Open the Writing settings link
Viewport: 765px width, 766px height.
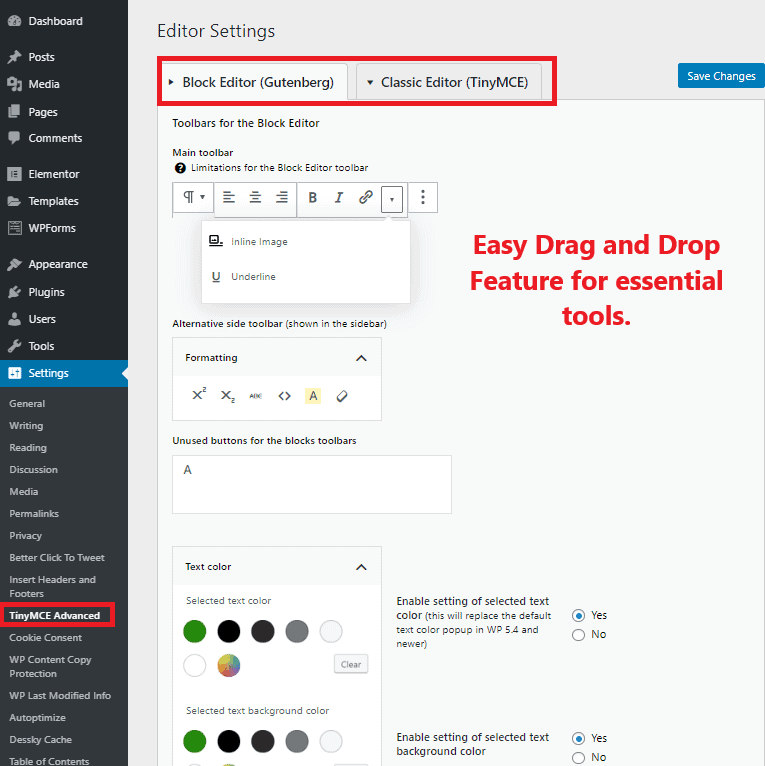pyautogui.click(x=26, y=426)
